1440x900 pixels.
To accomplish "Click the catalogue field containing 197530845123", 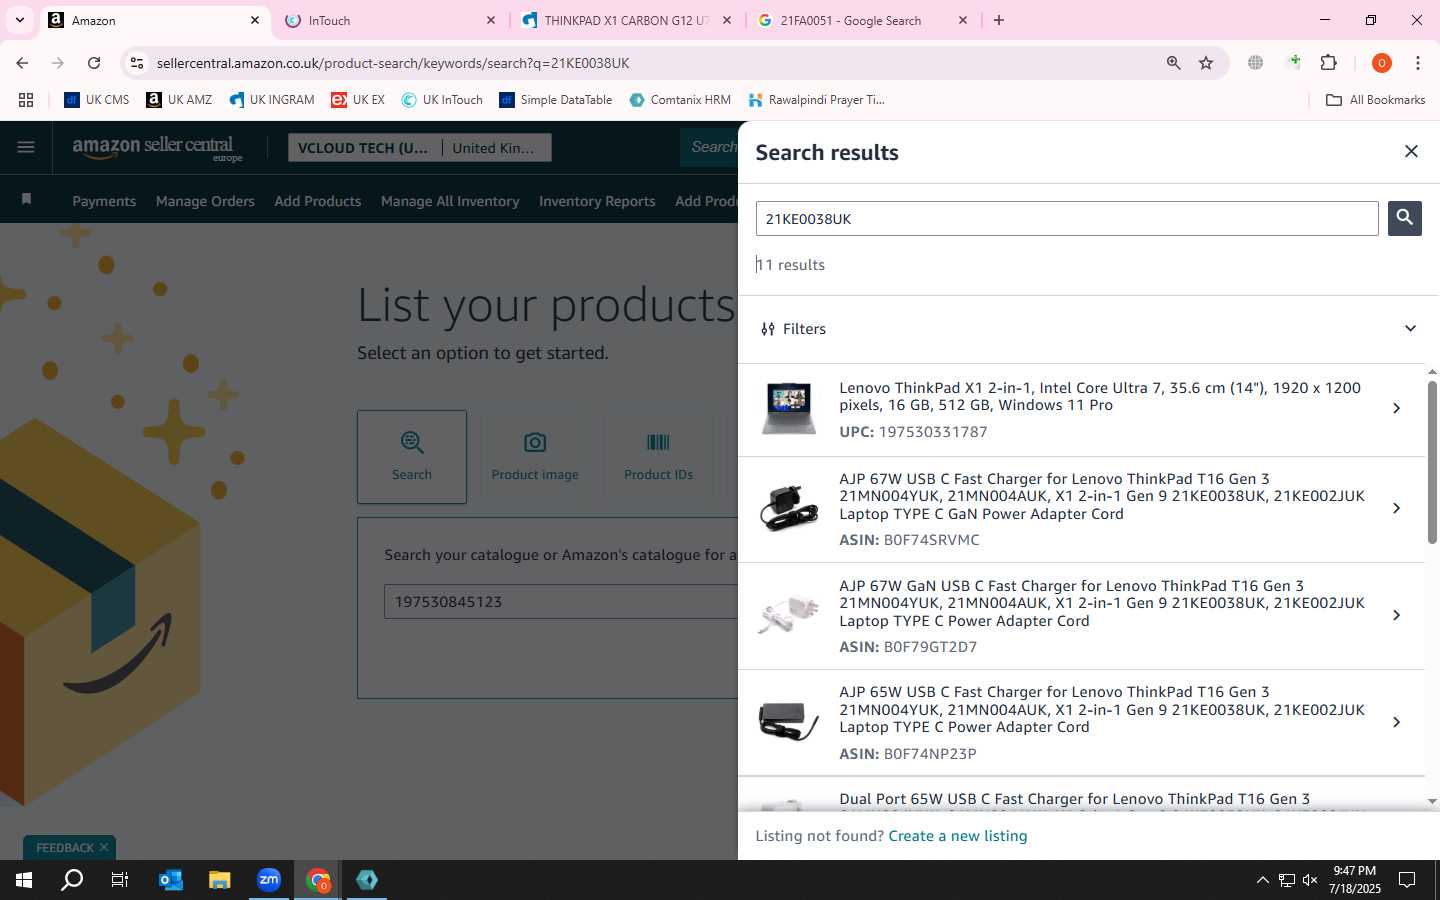I will point(560,602).
